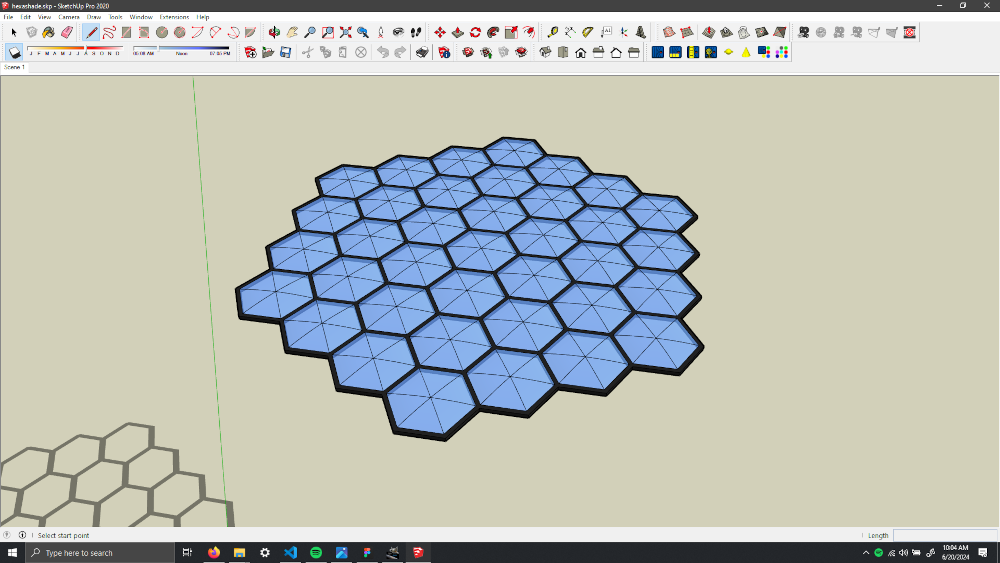Go to the Previous view

coord(363,32)
